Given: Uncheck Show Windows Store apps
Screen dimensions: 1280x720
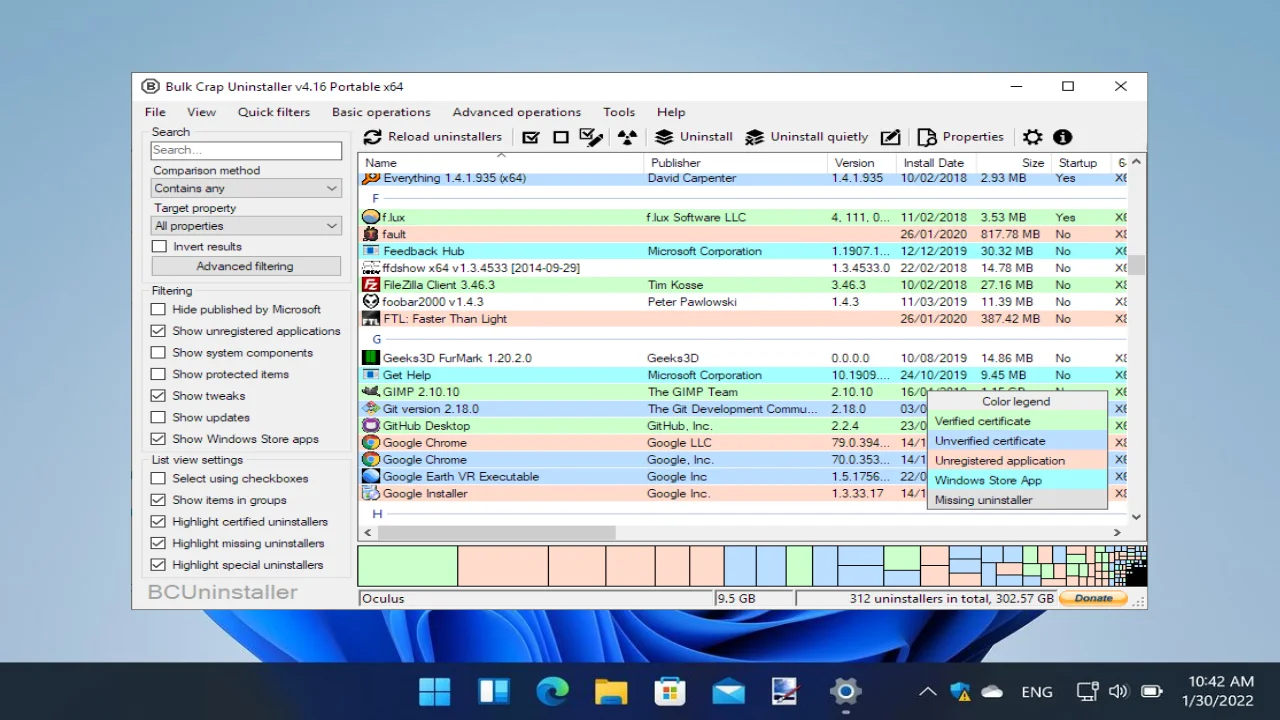Looking at the screenshot, I should click(x=159, y=439).
